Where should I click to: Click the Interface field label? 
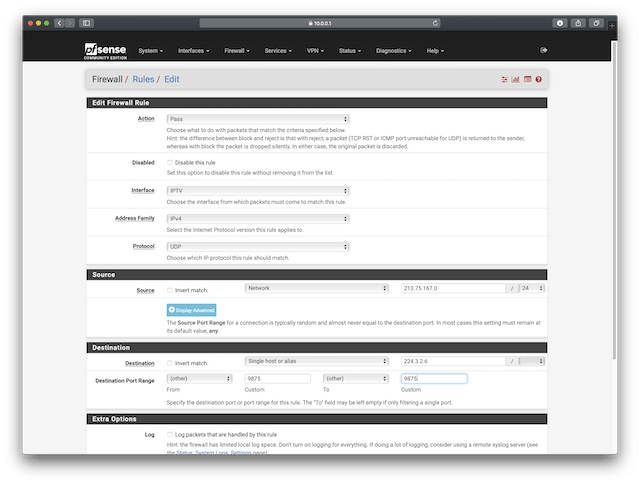(143, 191)
